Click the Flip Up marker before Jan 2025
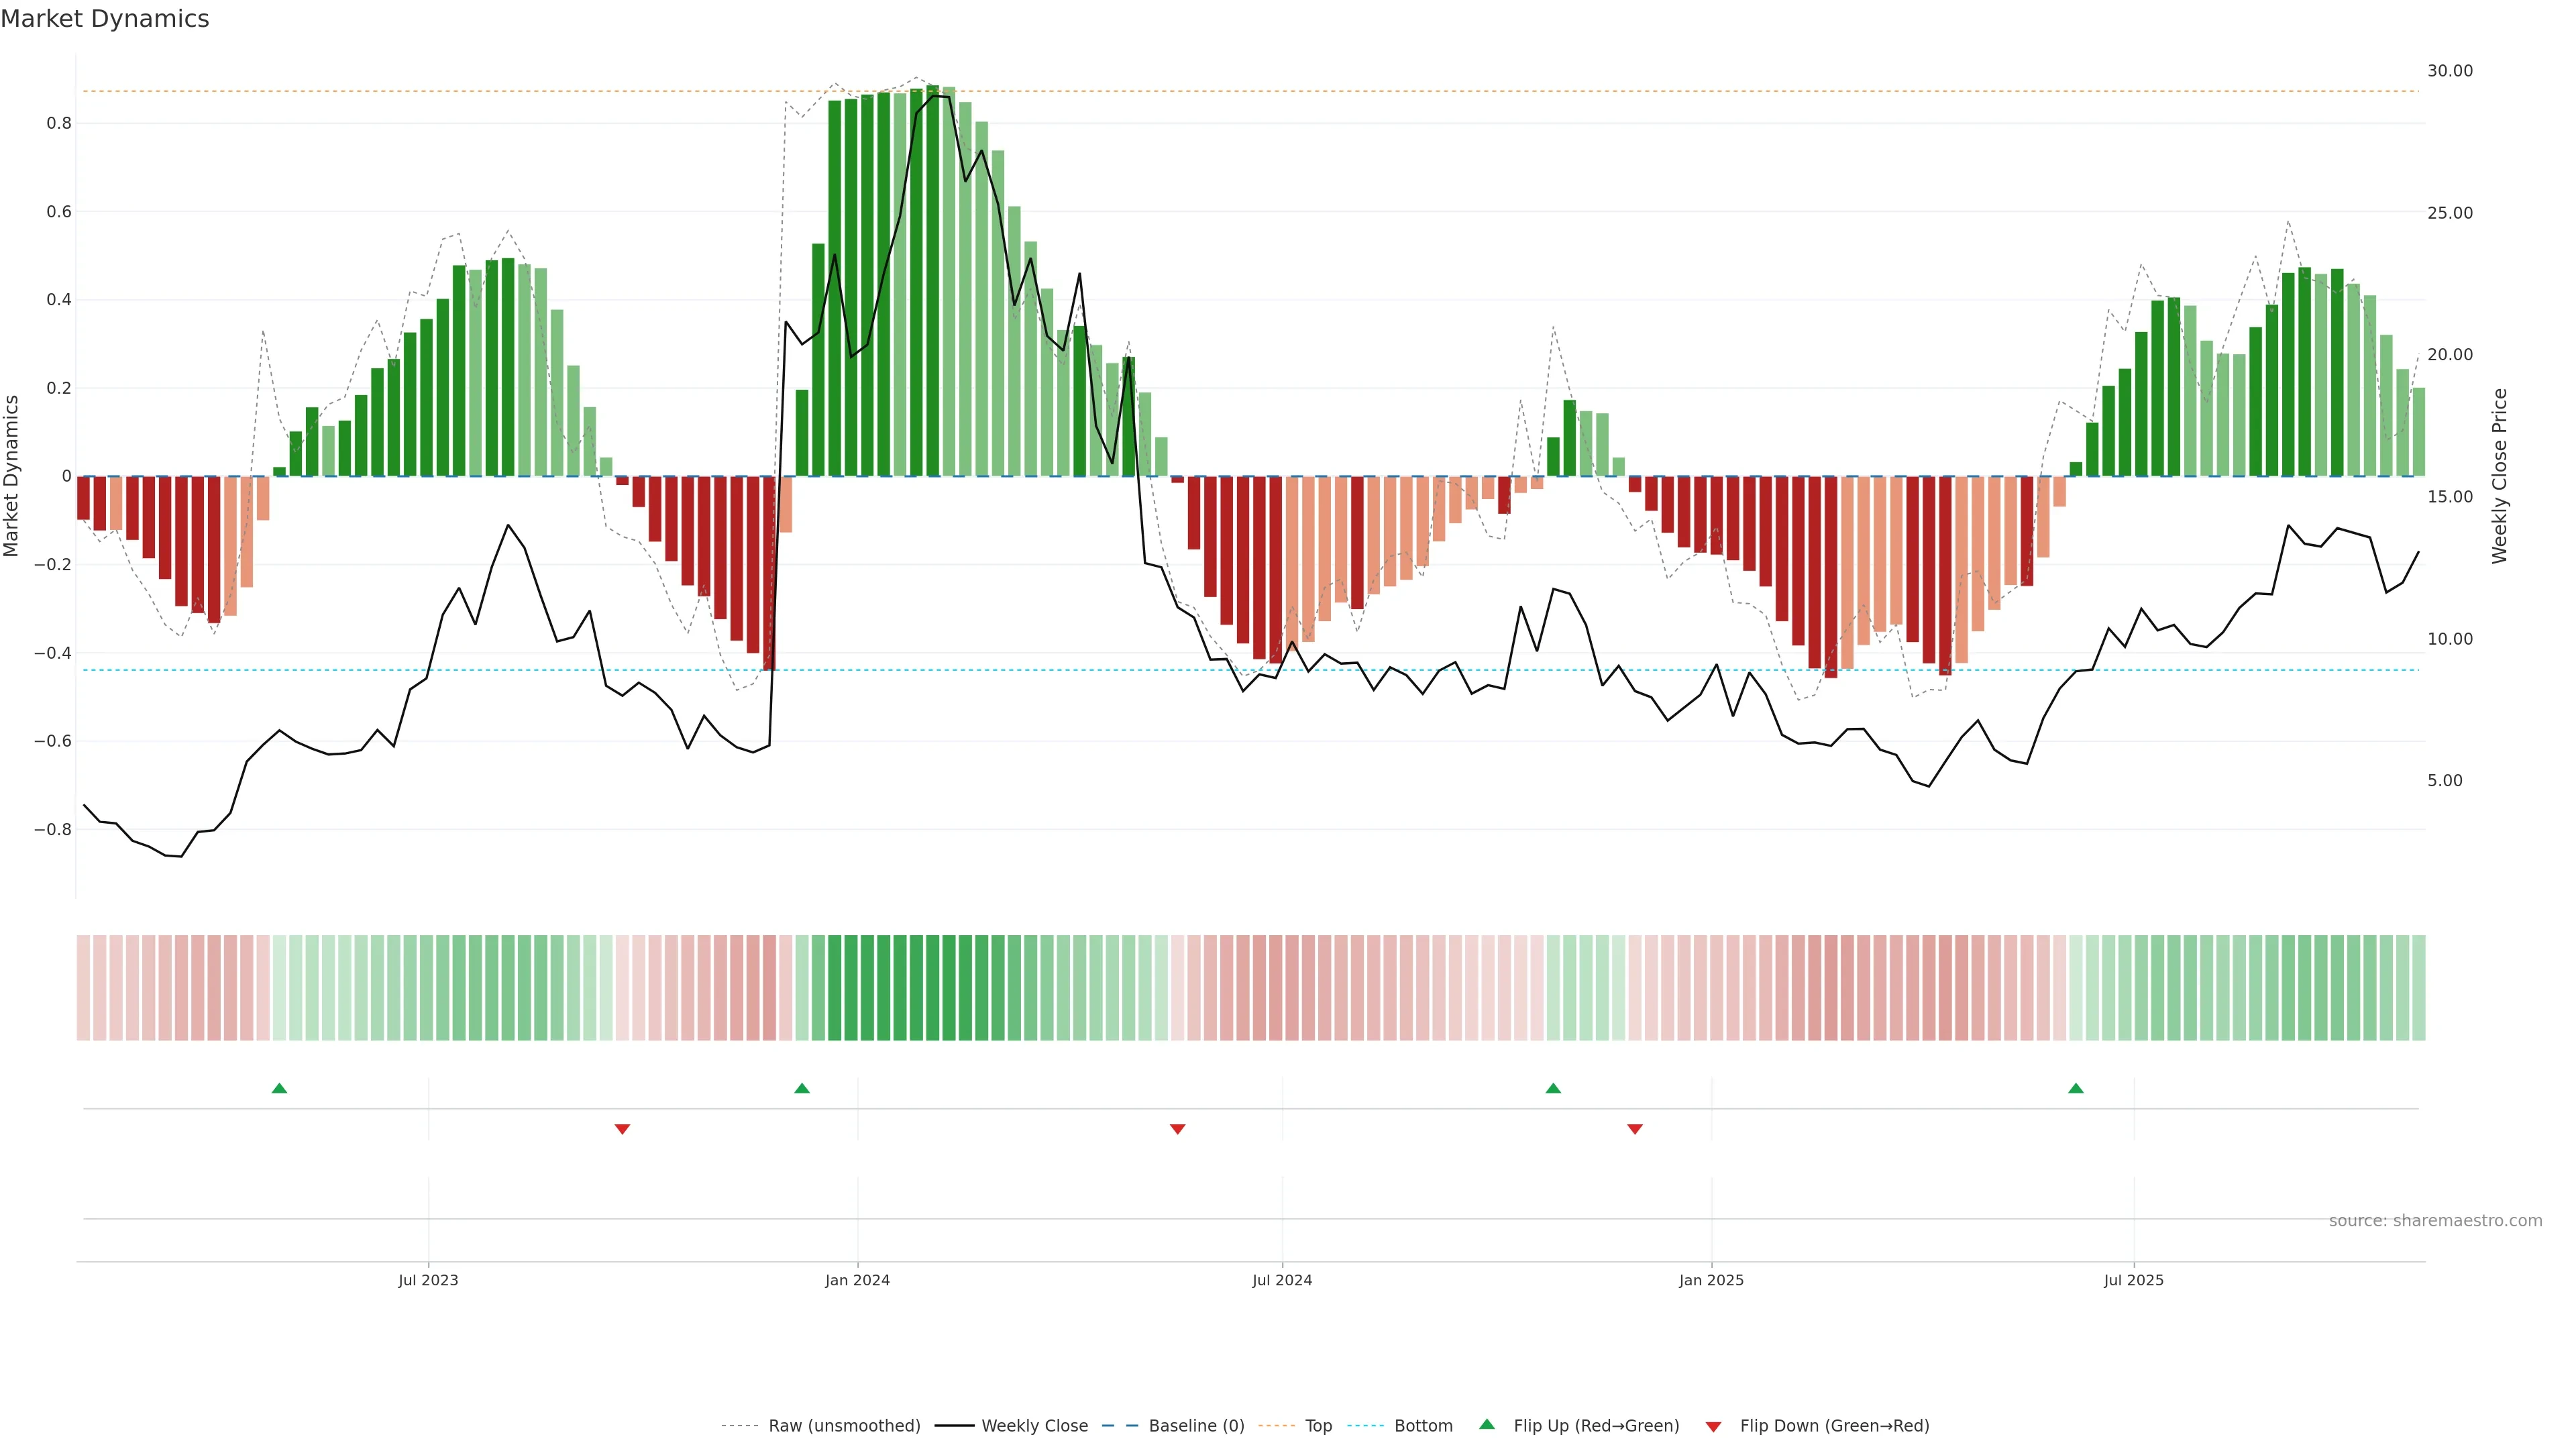The height and width of the screenshot is (1449, 2576). click(x=1553, y=1088)
